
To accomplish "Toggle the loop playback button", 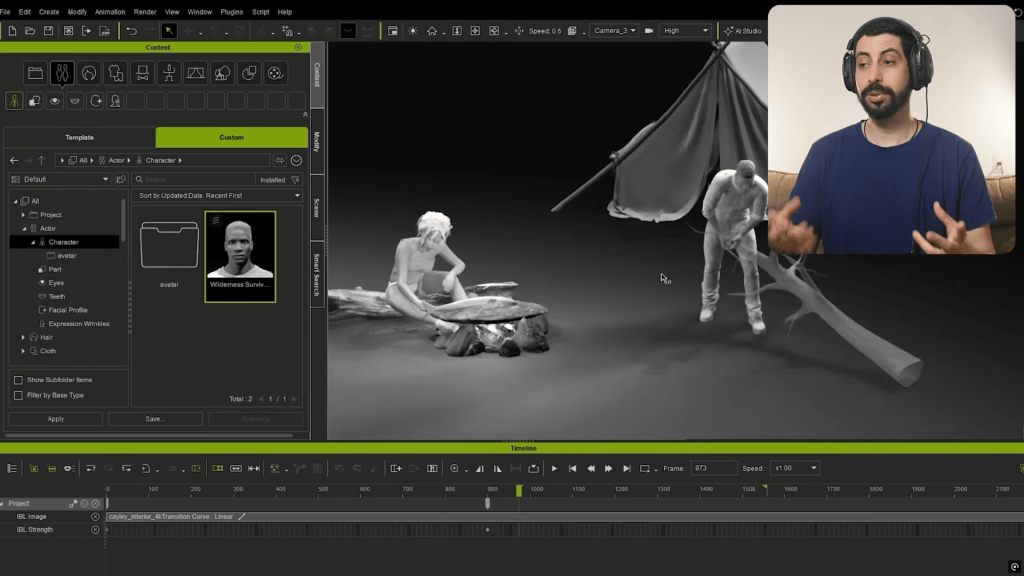I will 645,468.
